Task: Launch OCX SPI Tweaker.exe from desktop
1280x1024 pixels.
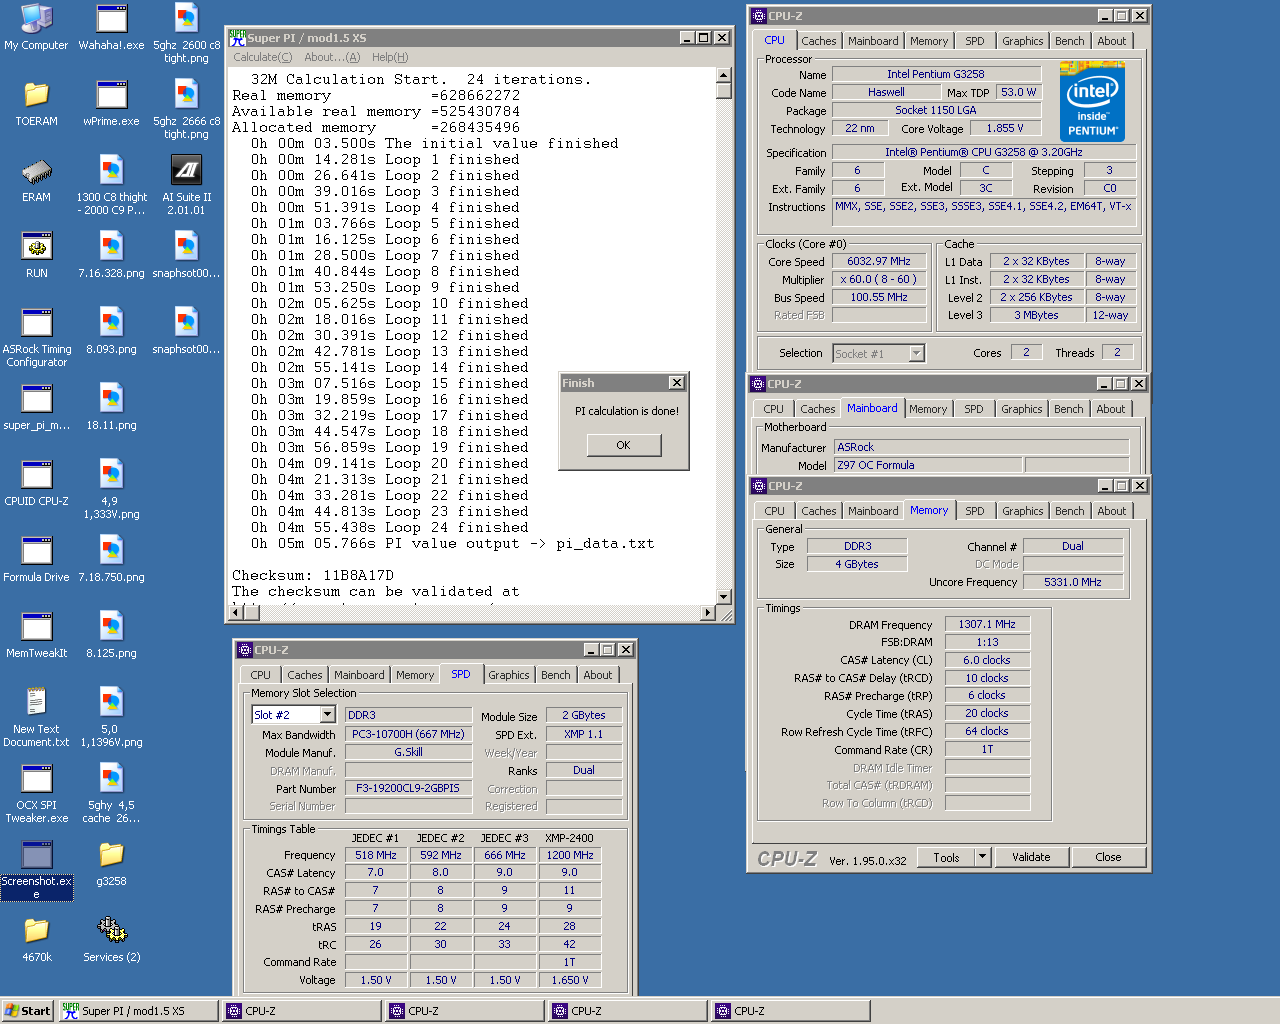Action: click(x=37, y=793)
